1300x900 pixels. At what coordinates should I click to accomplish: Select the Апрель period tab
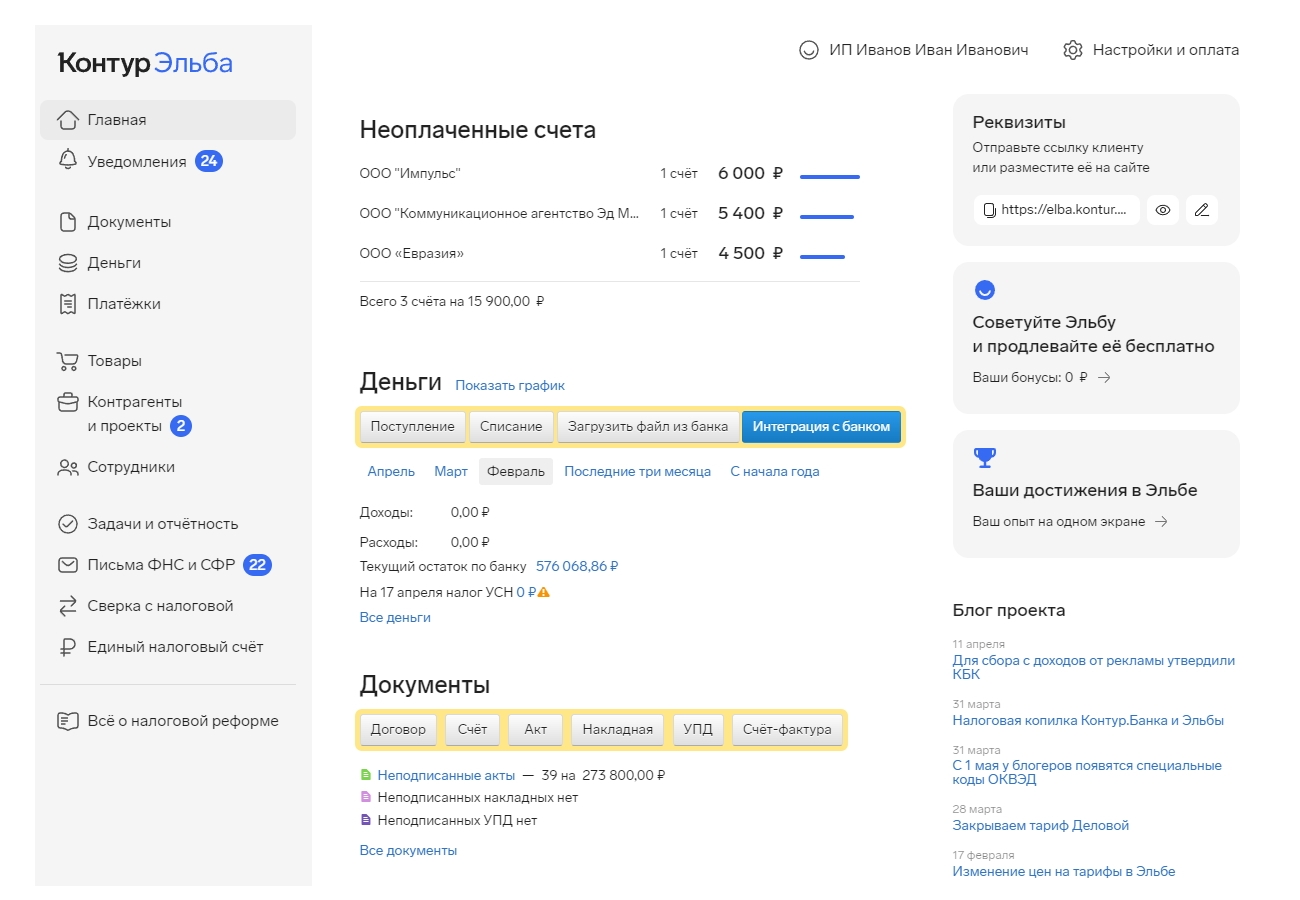(x=391, y=472)
